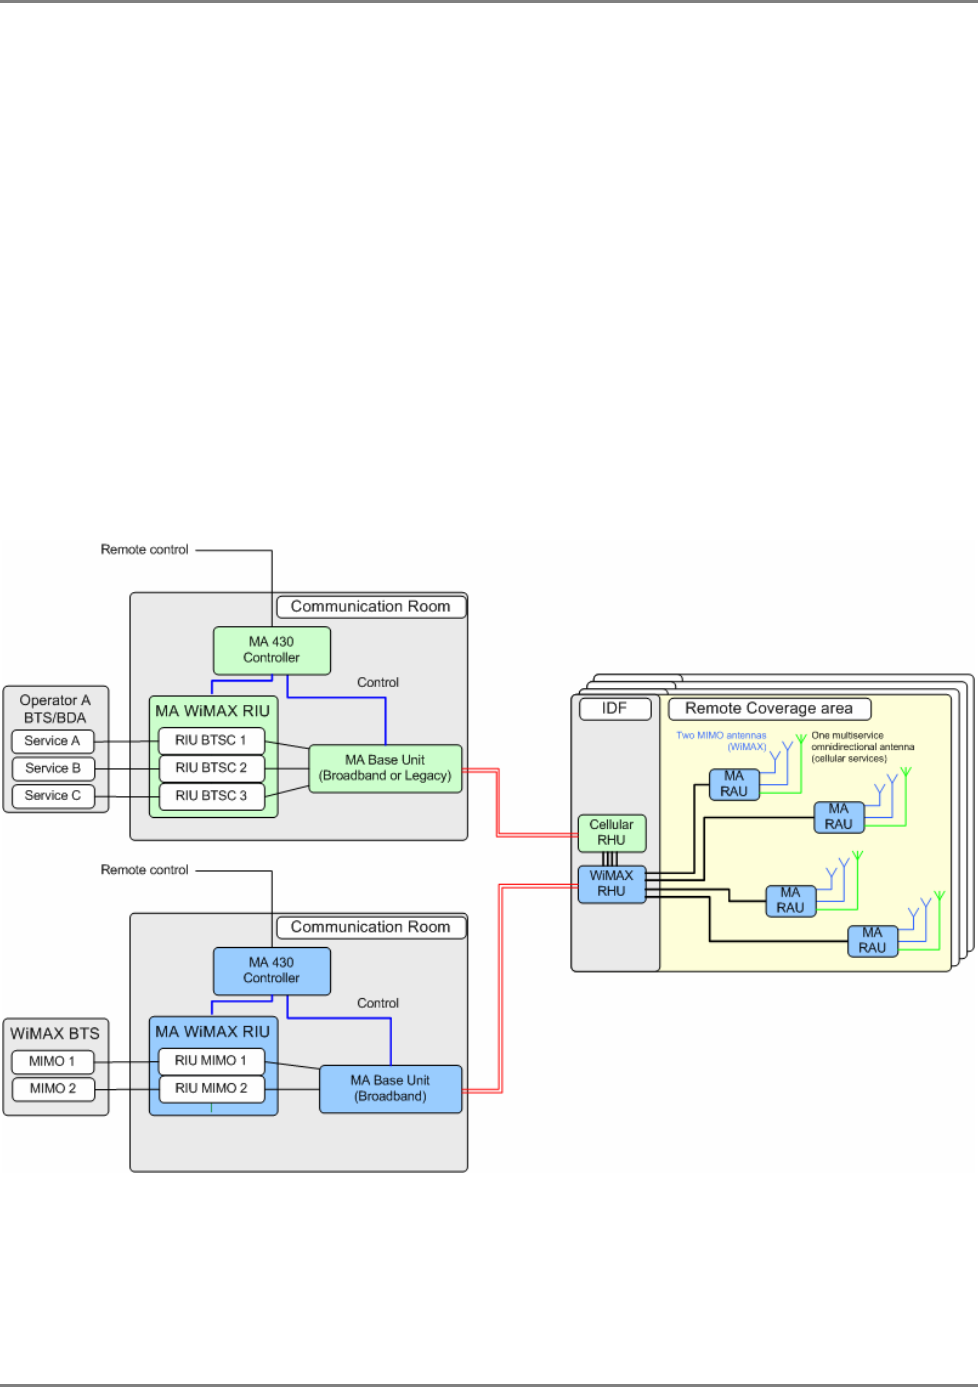The image size is (978, 1387).
Task: Click the MIMO 1 box under WiMAX BTS
Action: click(x=52, y=1062)
